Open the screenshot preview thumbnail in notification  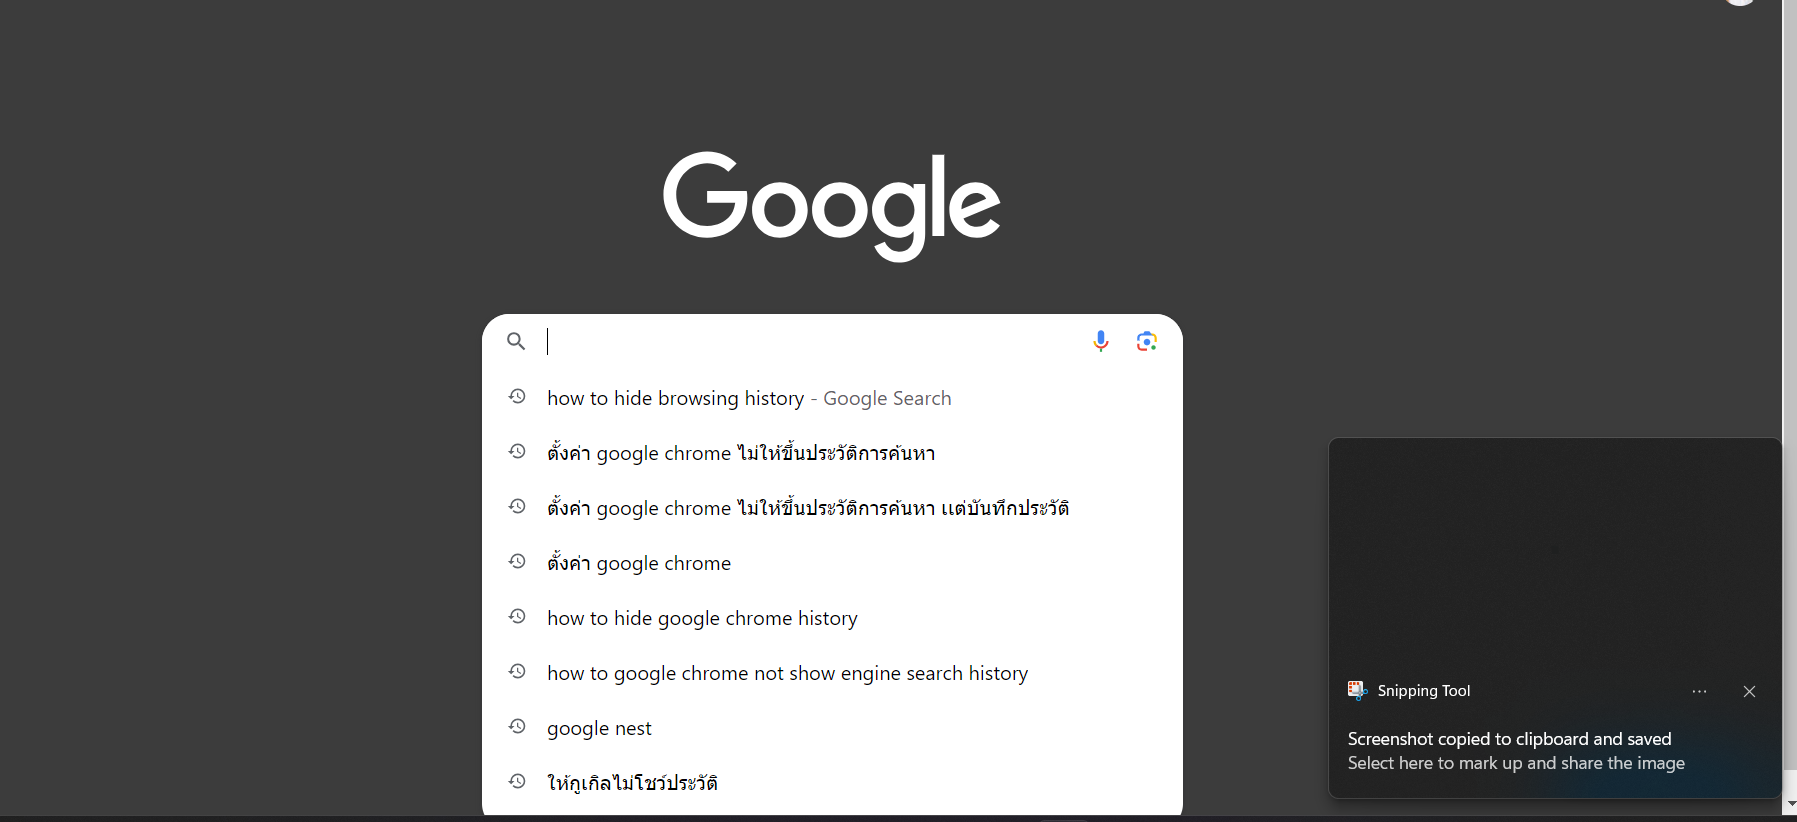(x=1555, y=552)
